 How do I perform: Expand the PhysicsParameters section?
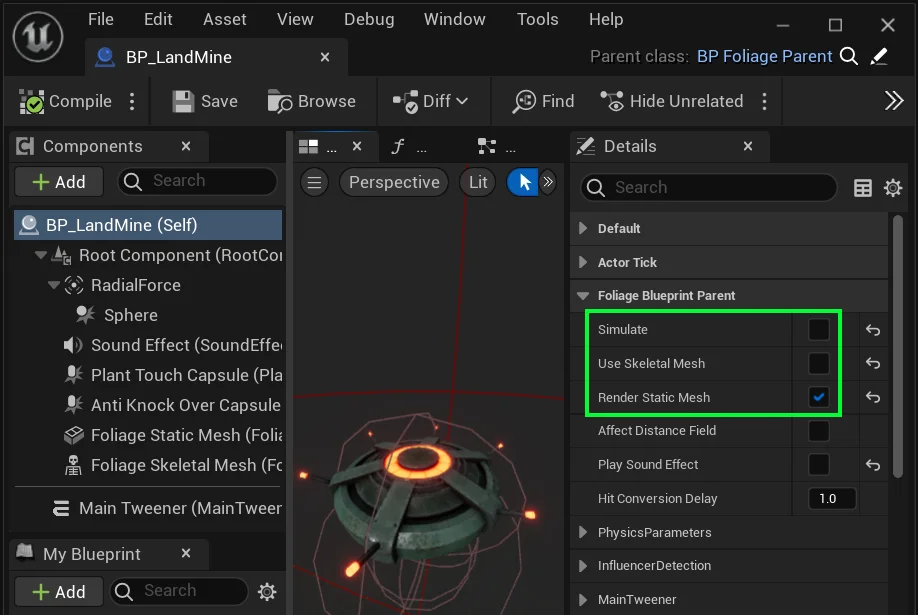click(x=583, y=533)
